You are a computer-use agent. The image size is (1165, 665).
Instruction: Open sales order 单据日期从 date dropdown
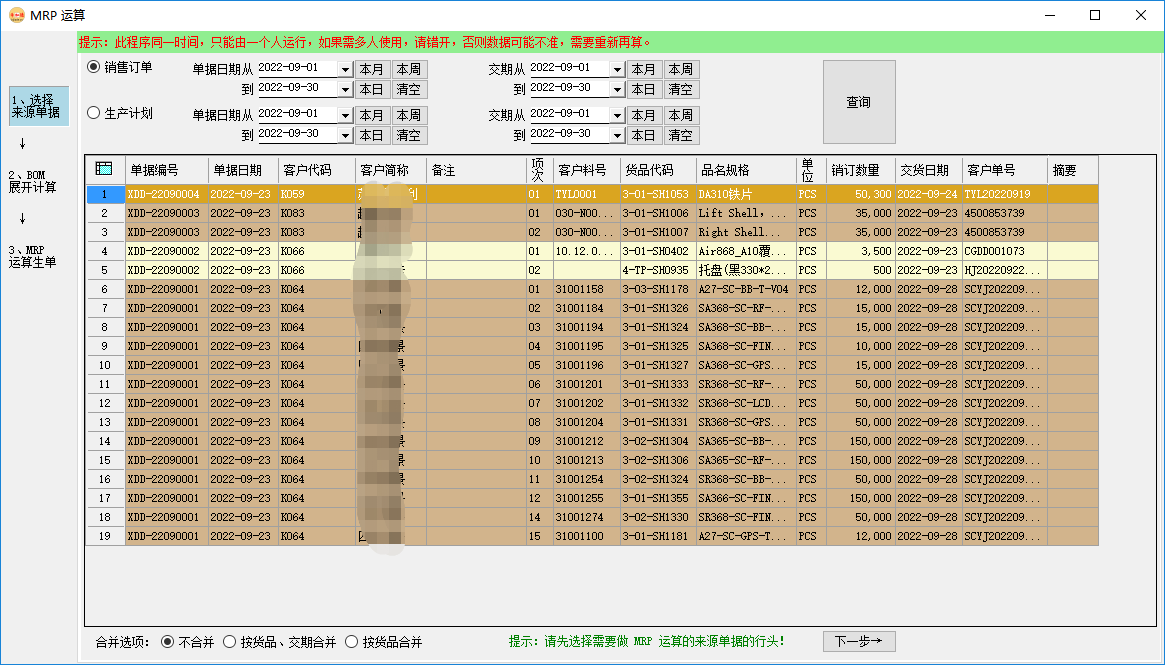tap(345, 70)
